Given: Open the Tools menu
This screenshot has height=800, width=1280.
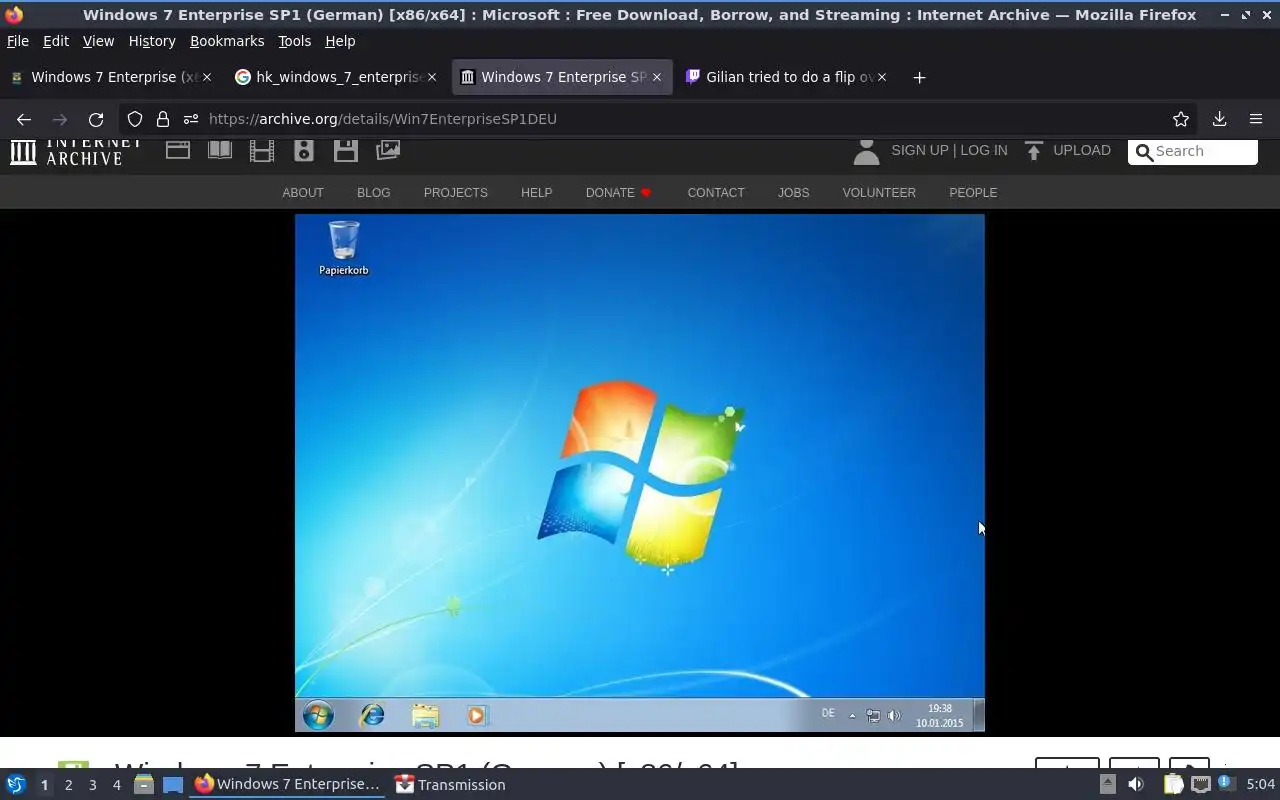Looking at the screenshot, I should click(294, 41).
